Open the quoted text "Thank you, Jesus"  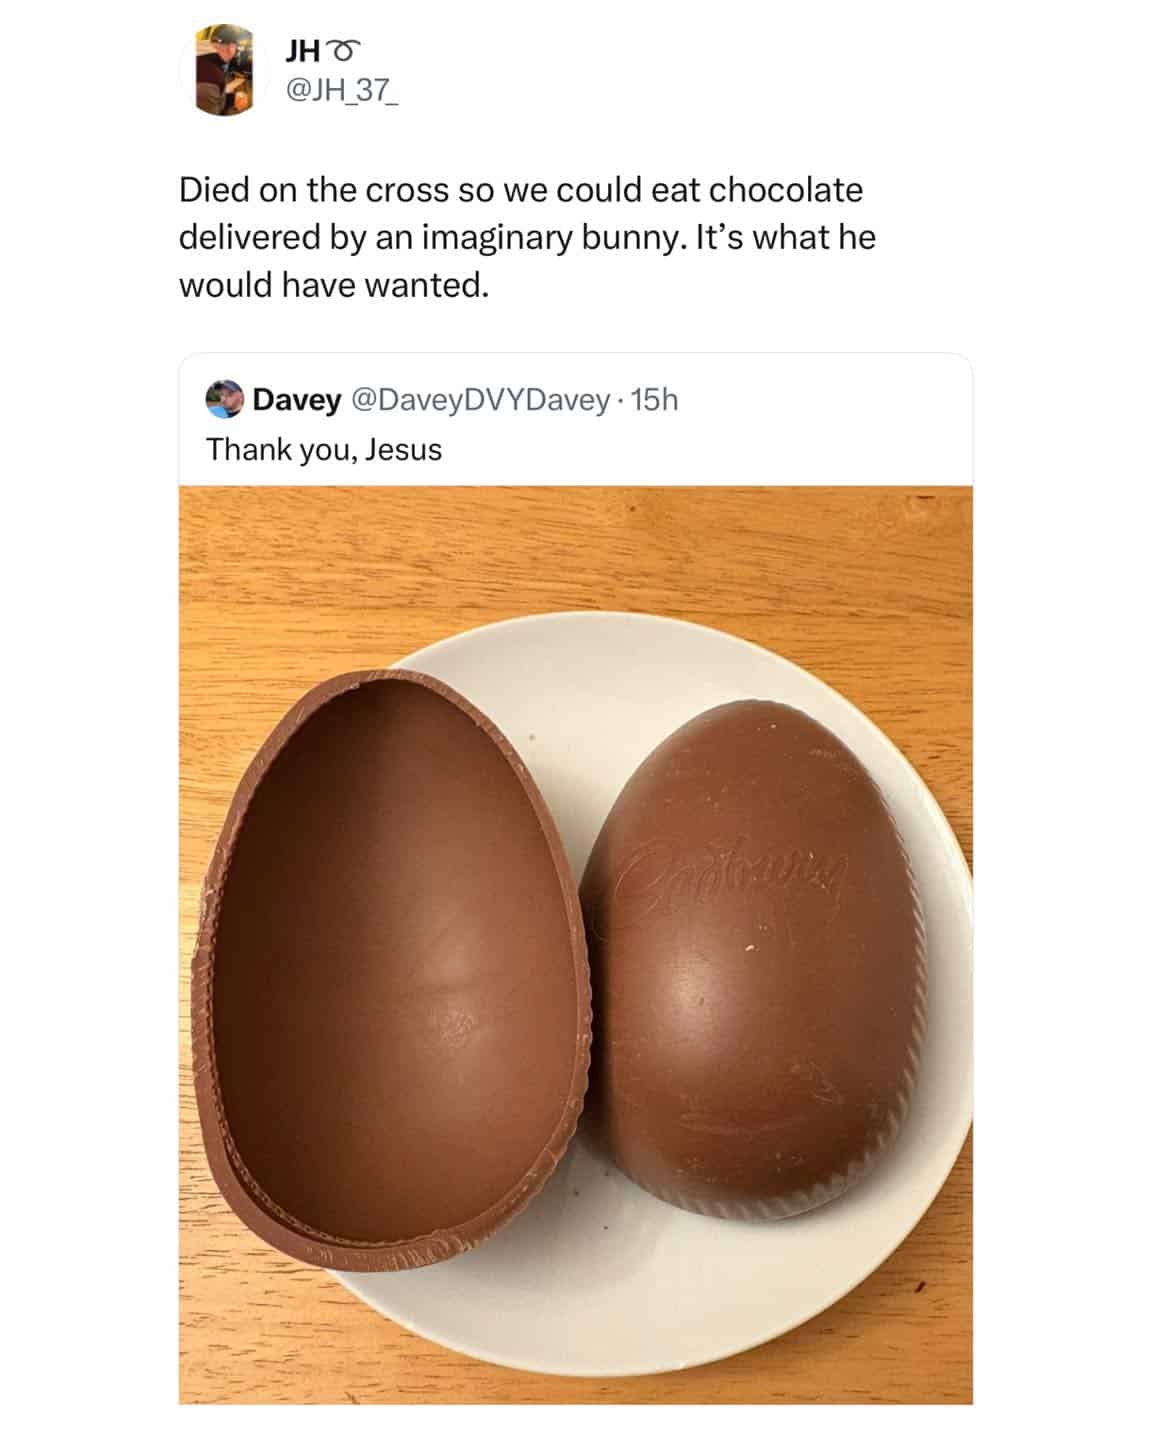324,450
